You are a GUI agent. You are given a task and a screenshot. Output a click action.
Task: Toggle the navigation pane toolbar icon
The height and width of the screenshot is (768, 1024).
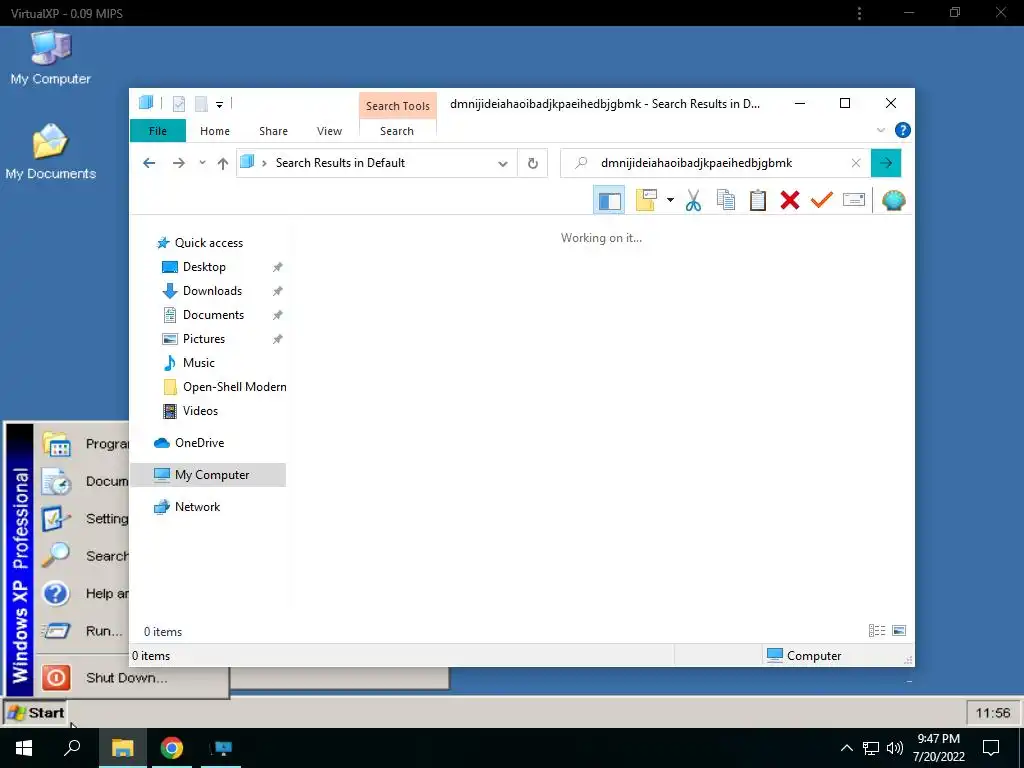coord(609,200)
